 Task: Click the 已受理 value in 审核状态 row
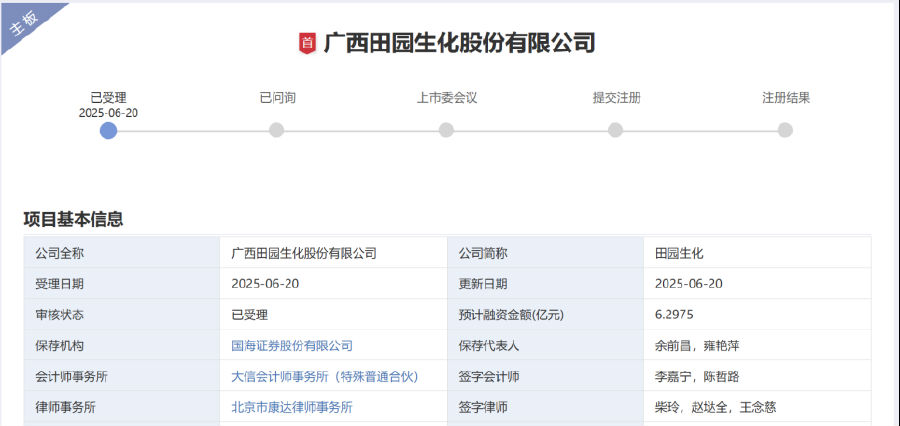(x=249, y=315)
